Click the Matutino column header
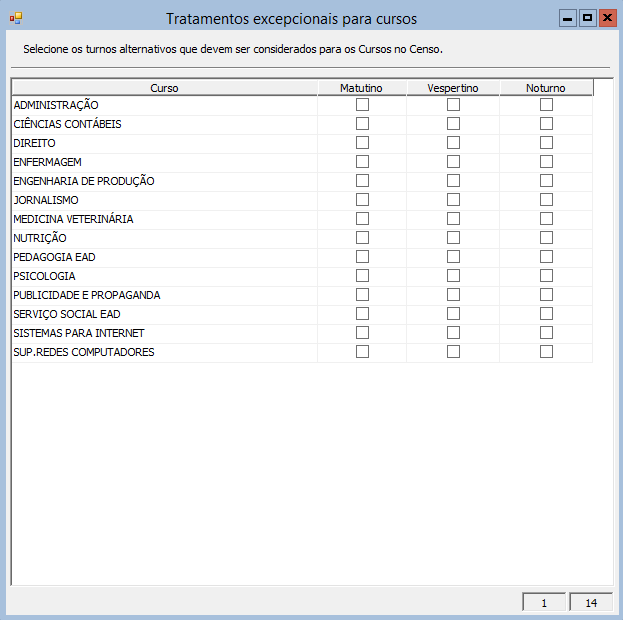Image resolution: width=623 pixels, height=620 pixels. click(x=361, y=88)
